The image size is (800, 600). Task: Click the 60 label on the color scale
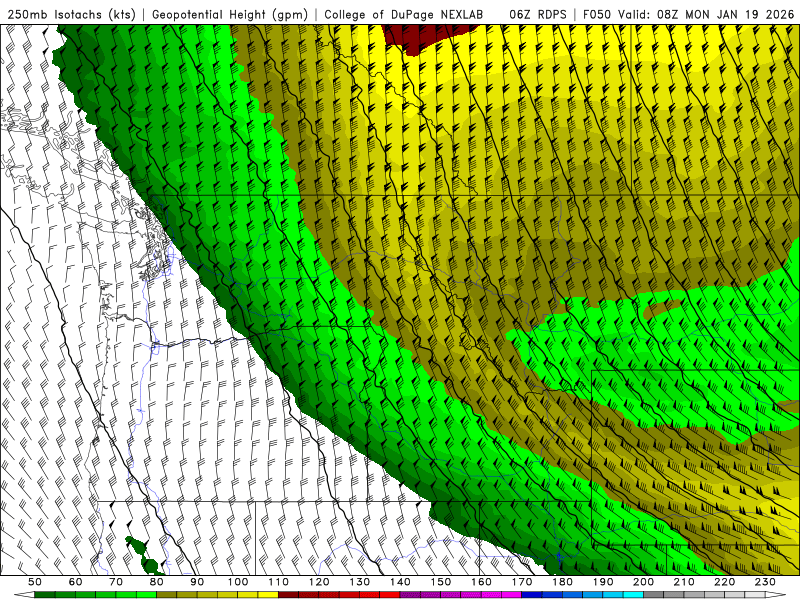75,582
